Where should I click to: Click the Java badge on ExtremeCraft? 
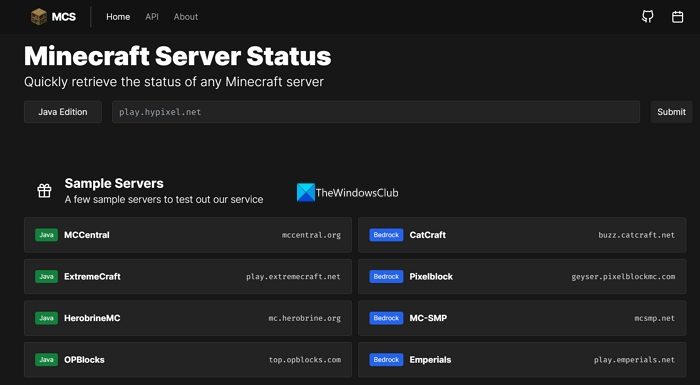coord(46,276)
